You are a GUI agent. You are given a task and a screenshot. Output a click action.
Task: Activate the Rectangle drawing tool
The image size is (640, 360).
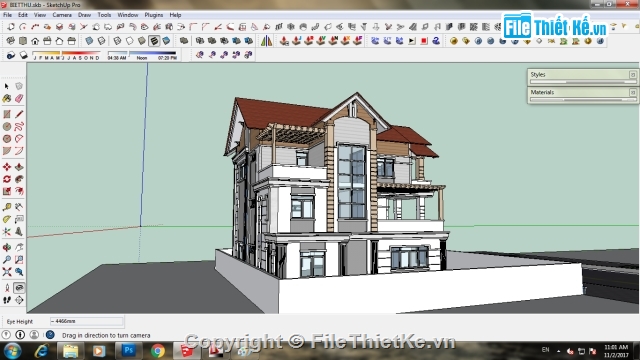coord(7,114)
